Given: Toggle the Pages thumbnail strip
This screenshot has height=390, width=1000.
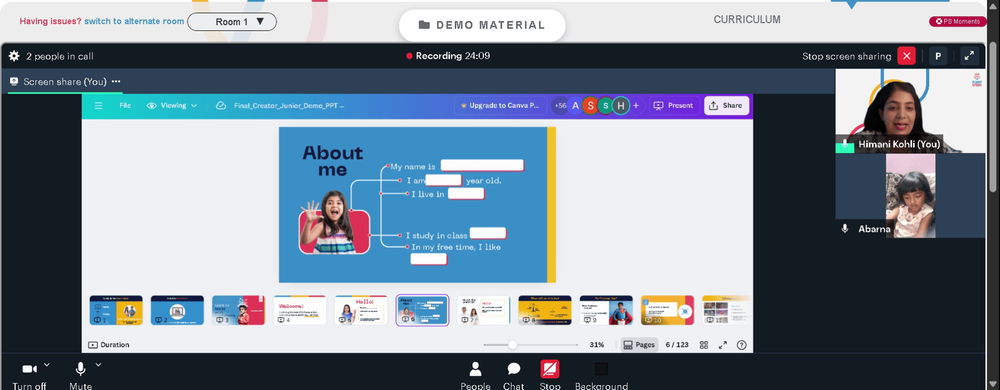Looking at the screenshot, I should [639, 345].
